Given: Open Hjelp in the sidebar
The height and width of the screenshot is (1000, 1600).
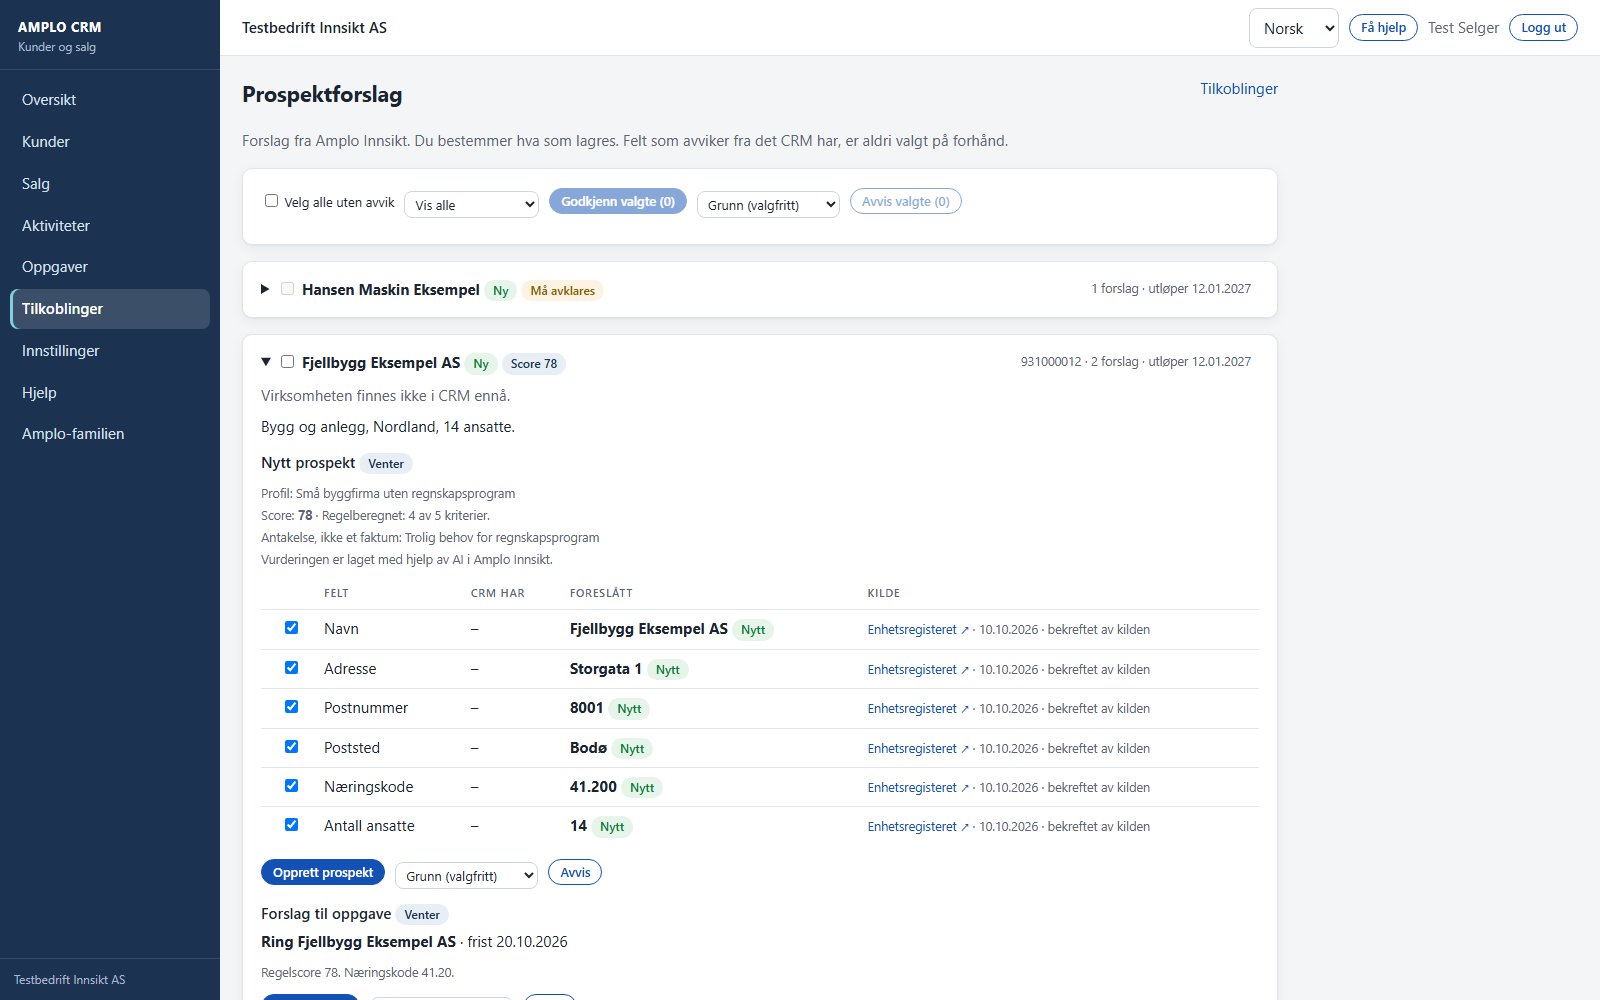Looking at the screenshot, I should (x=110, y=393).
